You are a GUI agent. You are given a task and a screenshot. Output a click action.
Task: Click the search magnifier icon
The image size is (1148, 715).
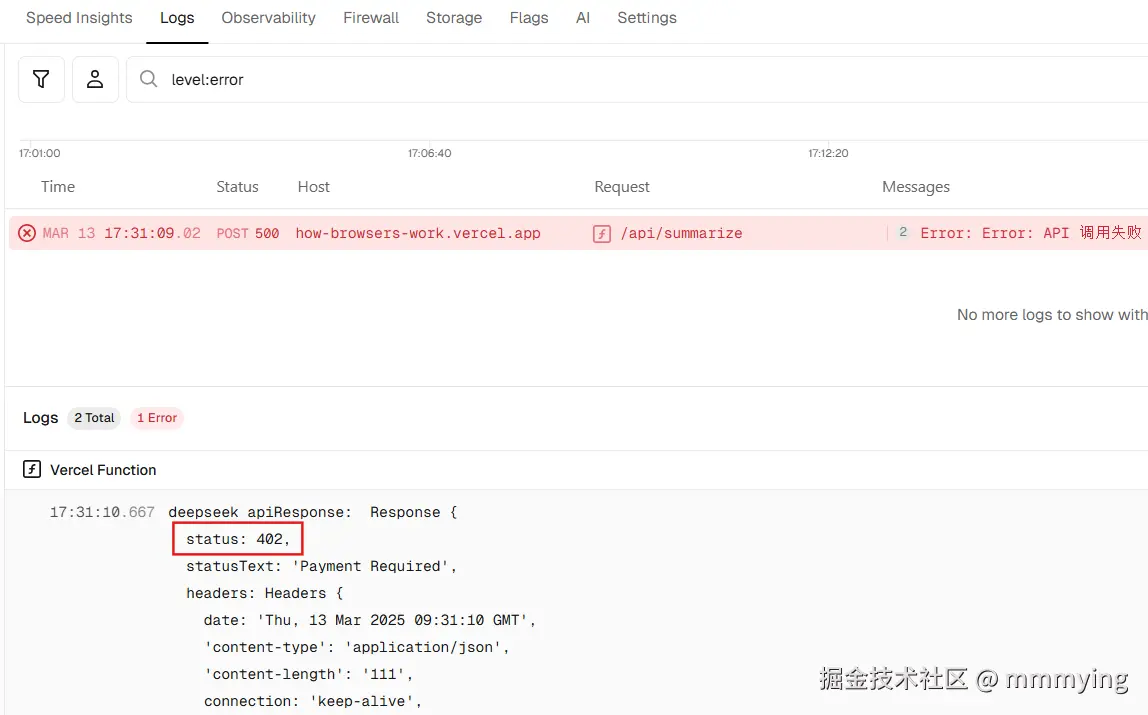coord(149,79)
